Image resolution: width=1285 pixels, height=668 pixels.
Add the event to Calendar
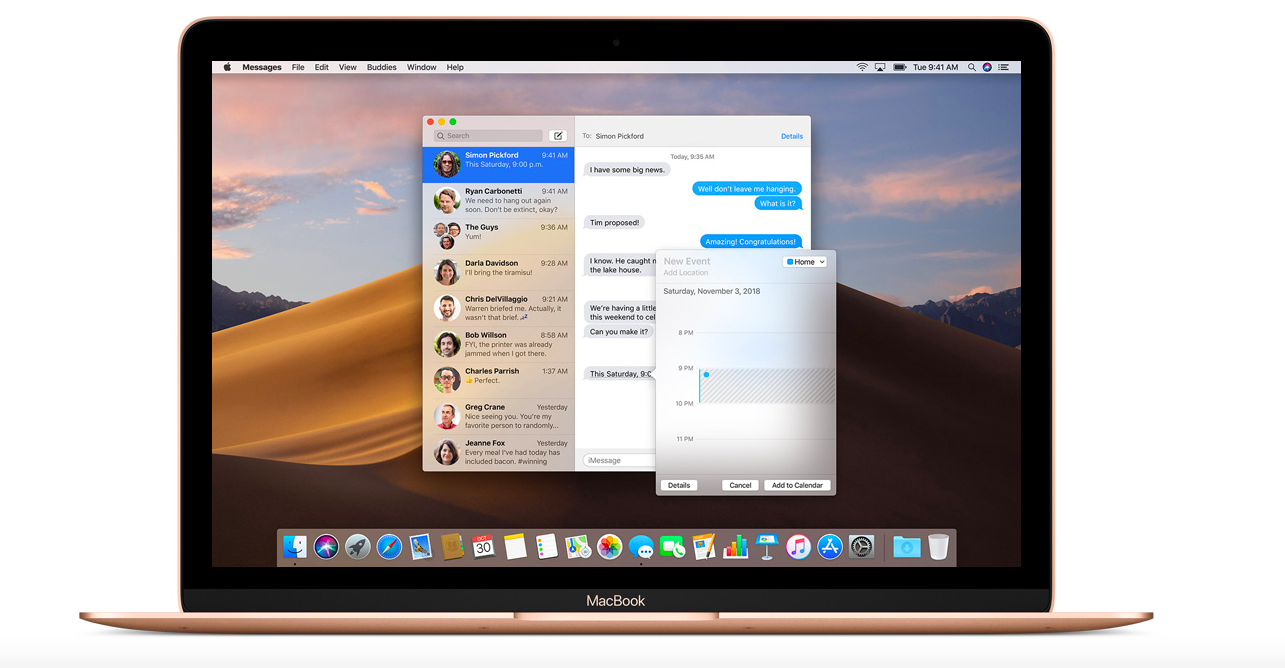pos(797,484)
